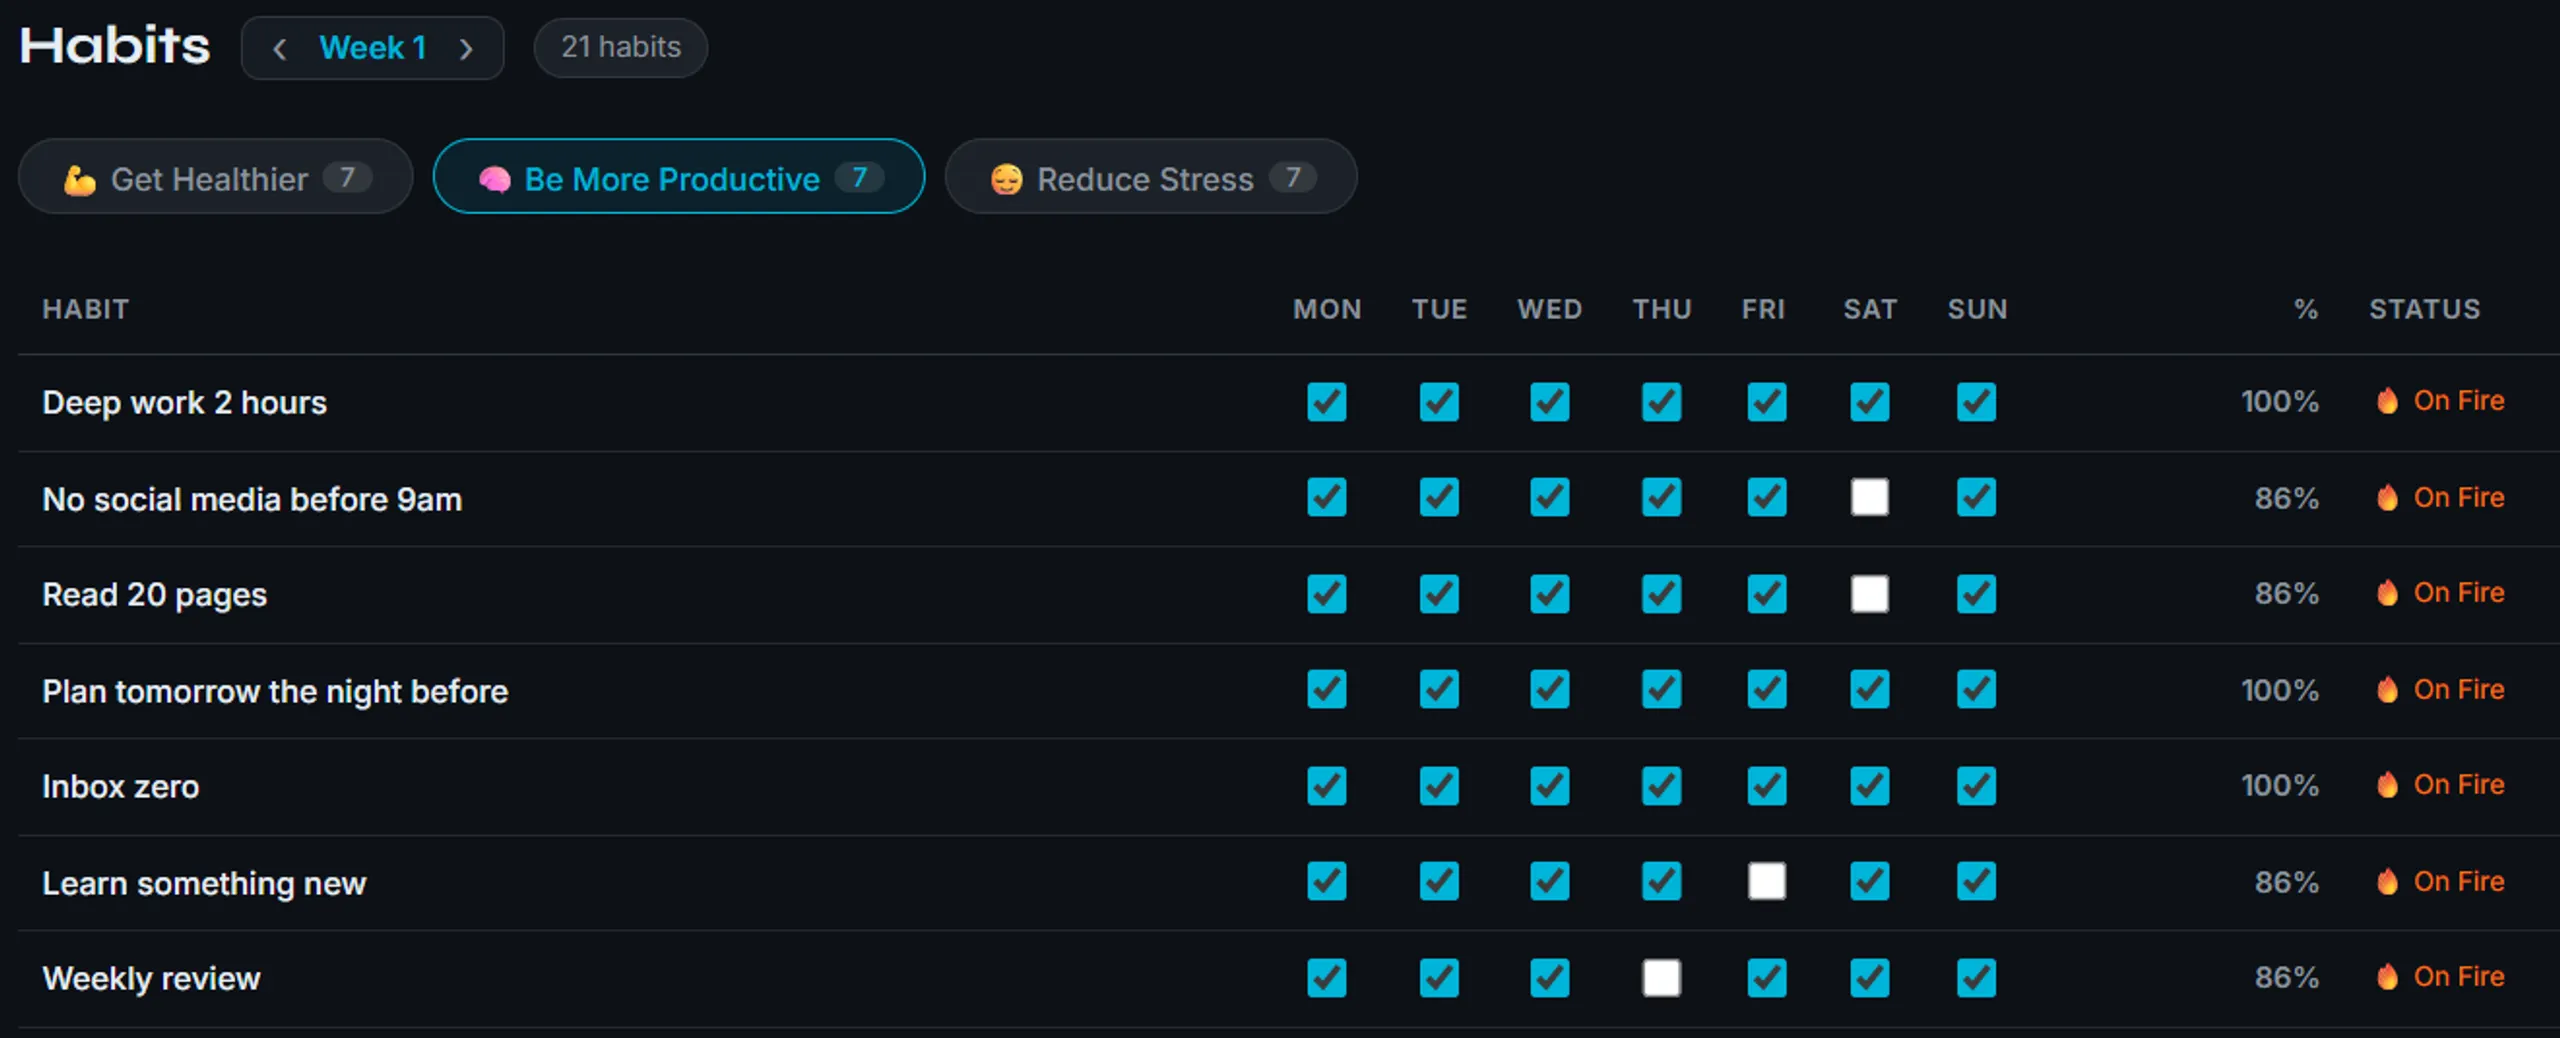Uncheck Read 20 pages on Friday
Screen dimensions: 2560x1038
point(1767,594)
